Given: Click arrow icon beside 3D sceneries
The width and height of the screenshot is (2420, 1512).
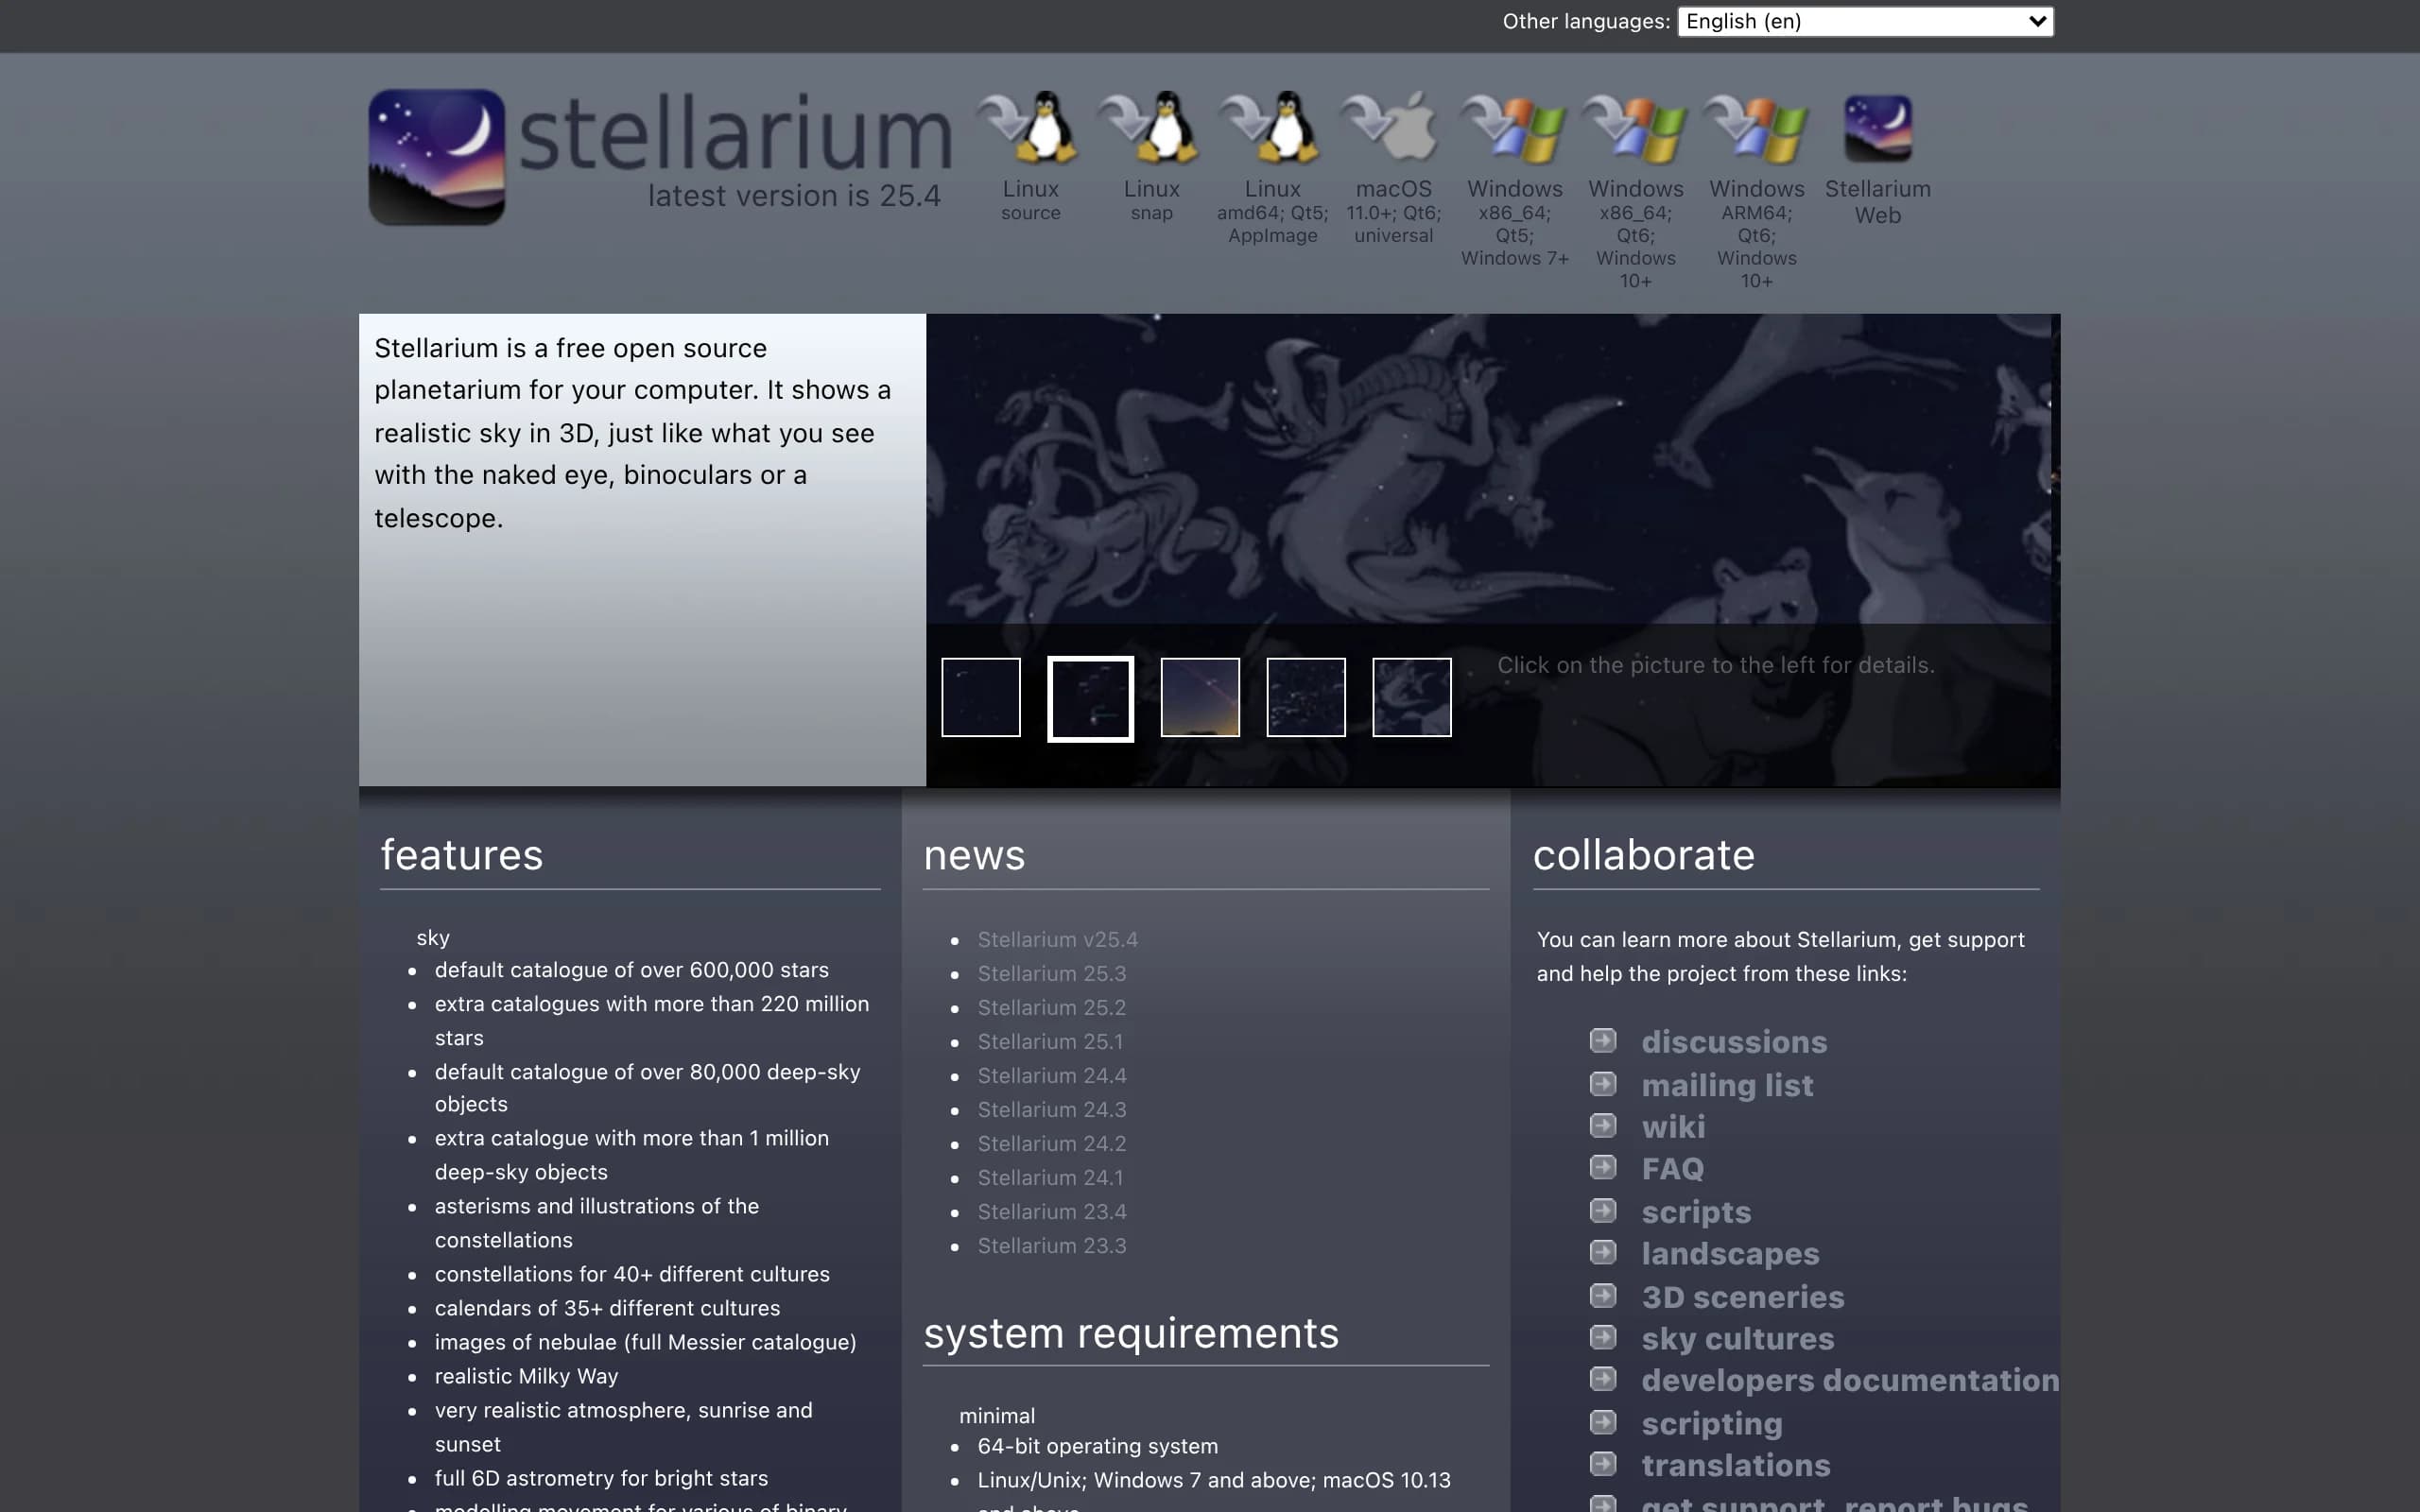Looking at the screenshot, I should coord(1603,1296).
